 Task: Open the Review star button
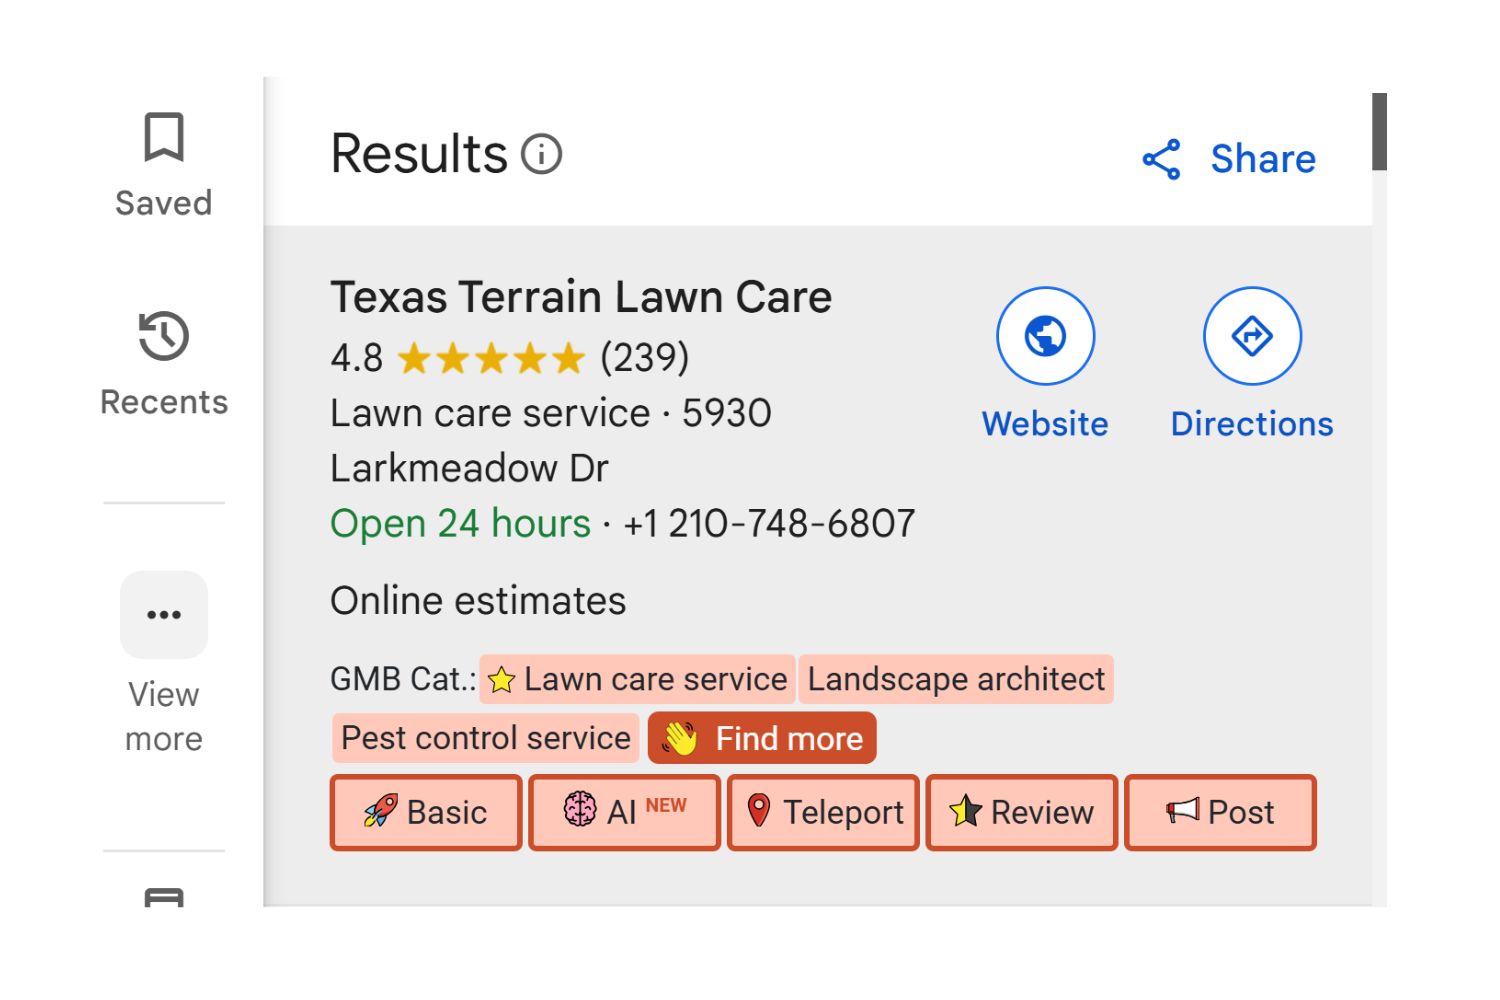click(x=1021, y=812)
